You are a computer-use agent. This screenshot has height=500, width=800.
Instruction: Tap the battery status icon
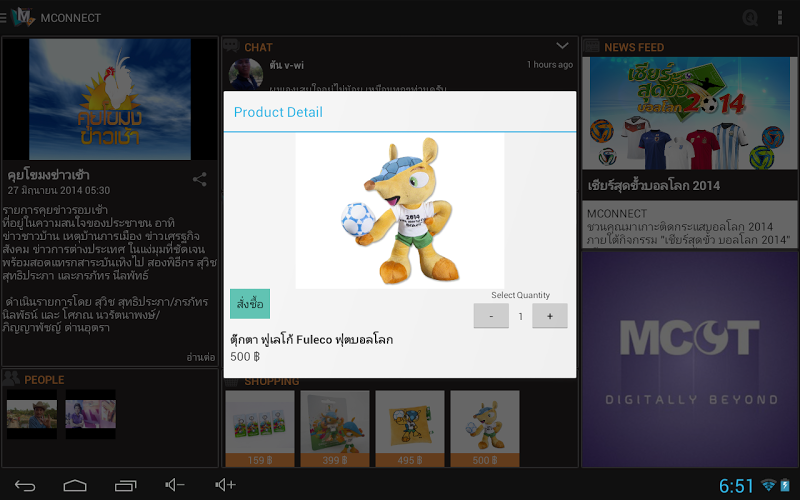pos(785,485)
